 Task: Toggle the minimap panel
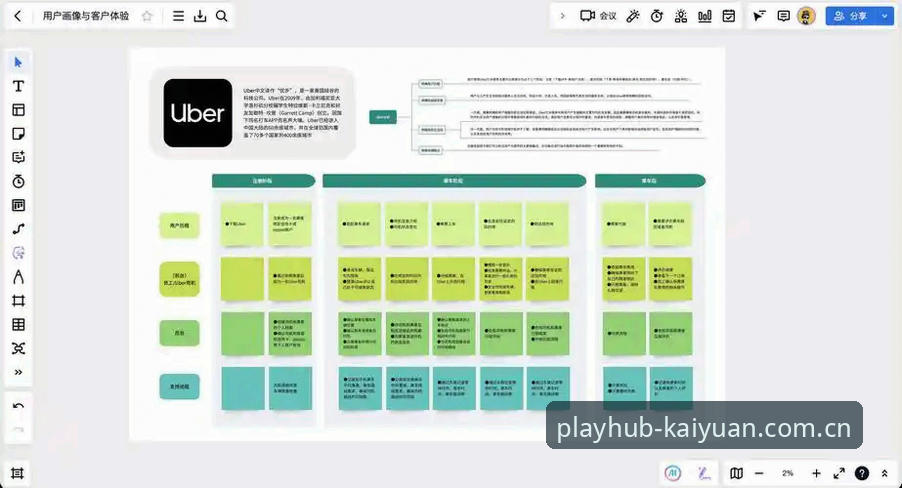coord(736,473)
